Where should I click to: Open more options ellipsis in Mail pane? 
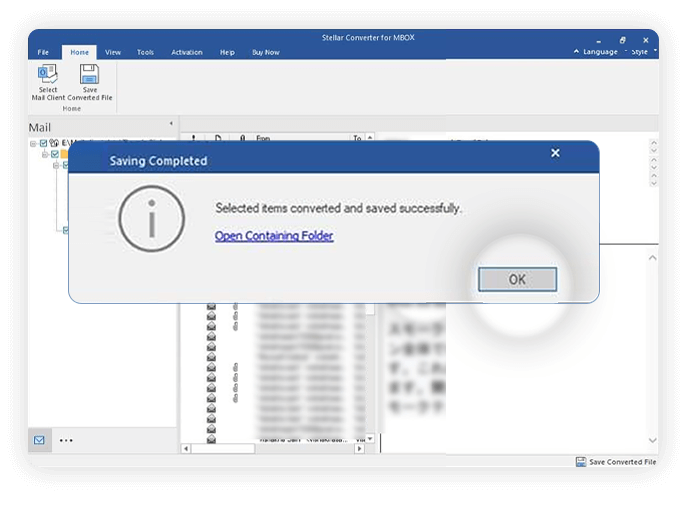click(66, 440)
